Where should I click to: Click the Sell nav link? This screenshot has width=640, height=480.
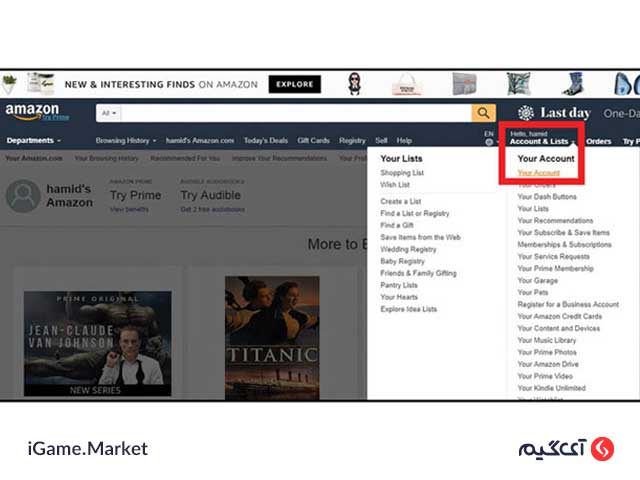pos(381,140)
